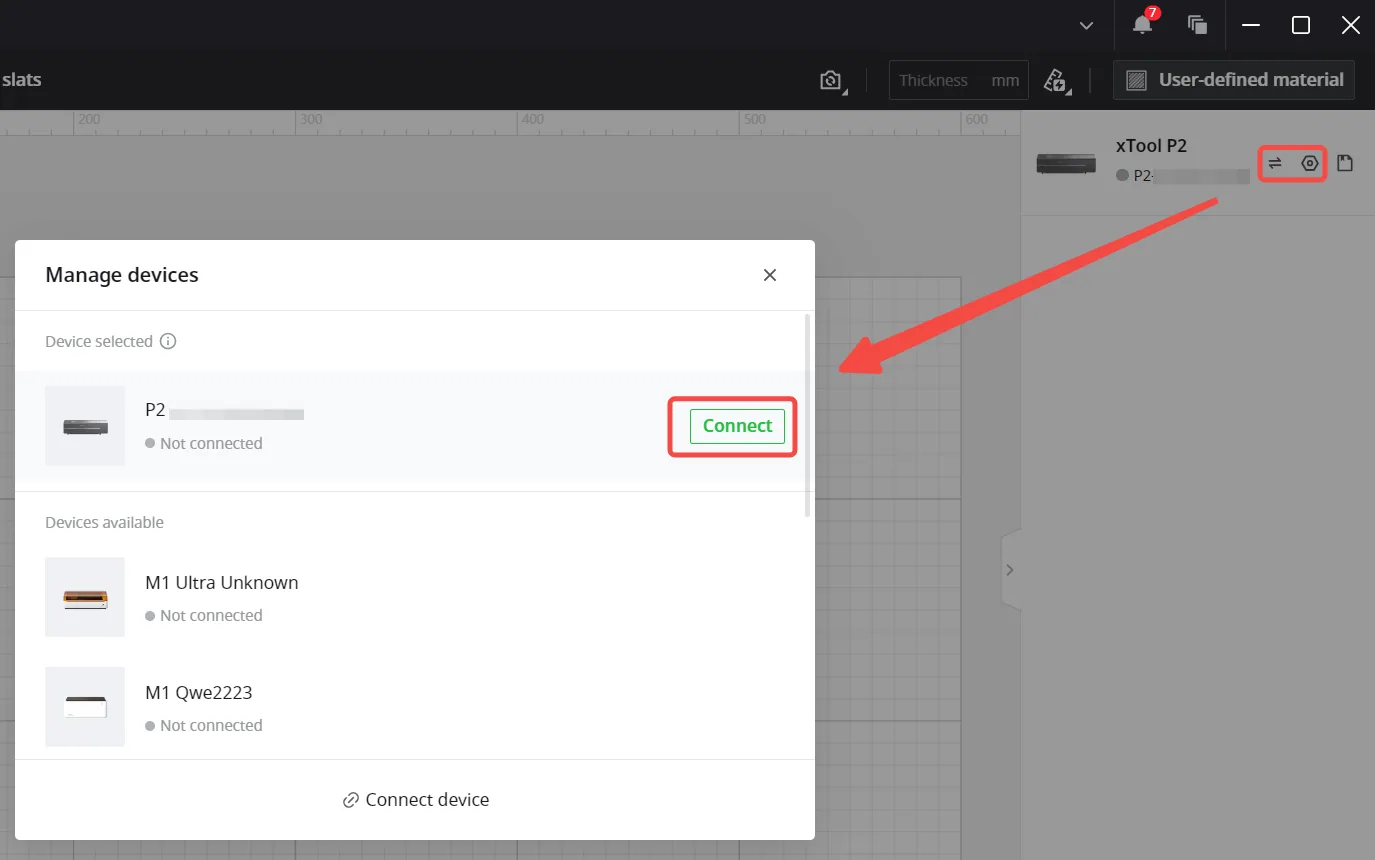Collapse the right side panel chevron
1375x860 pixels.
(x=1010, y=570)
